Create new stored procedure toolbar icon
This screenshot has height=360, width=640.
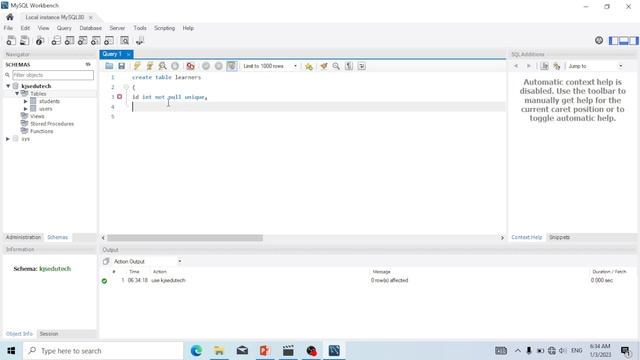pyautogui.click(x=96, y=40)
